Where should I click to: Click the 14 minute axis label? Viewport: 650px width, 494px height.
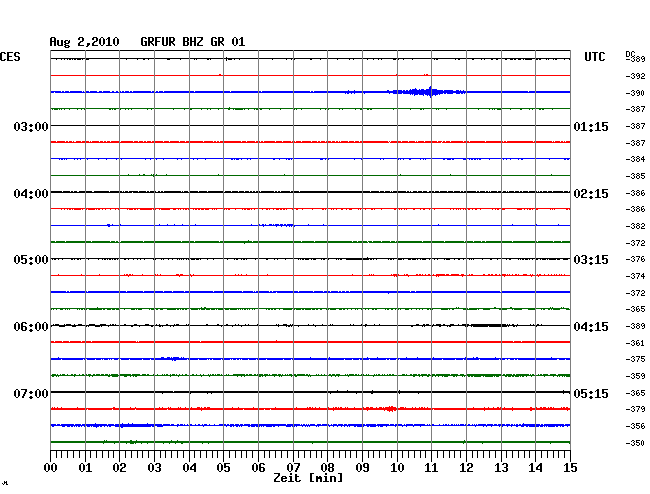point(535,468)
